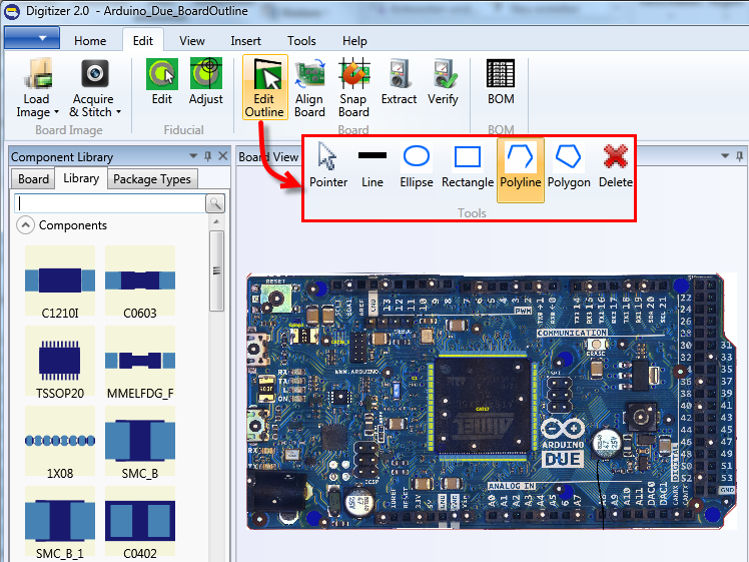Pin the Board View panel

739,156
